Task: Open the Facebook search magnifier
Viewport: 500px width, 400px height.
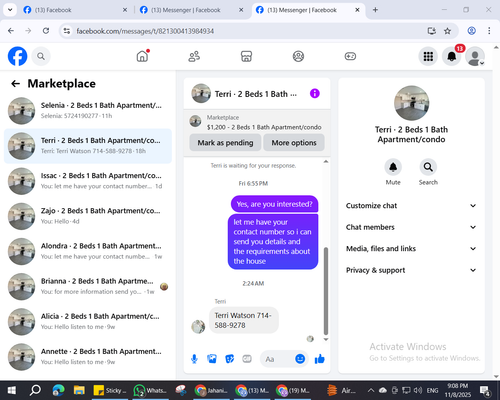Action: click(x=41, y=56)
